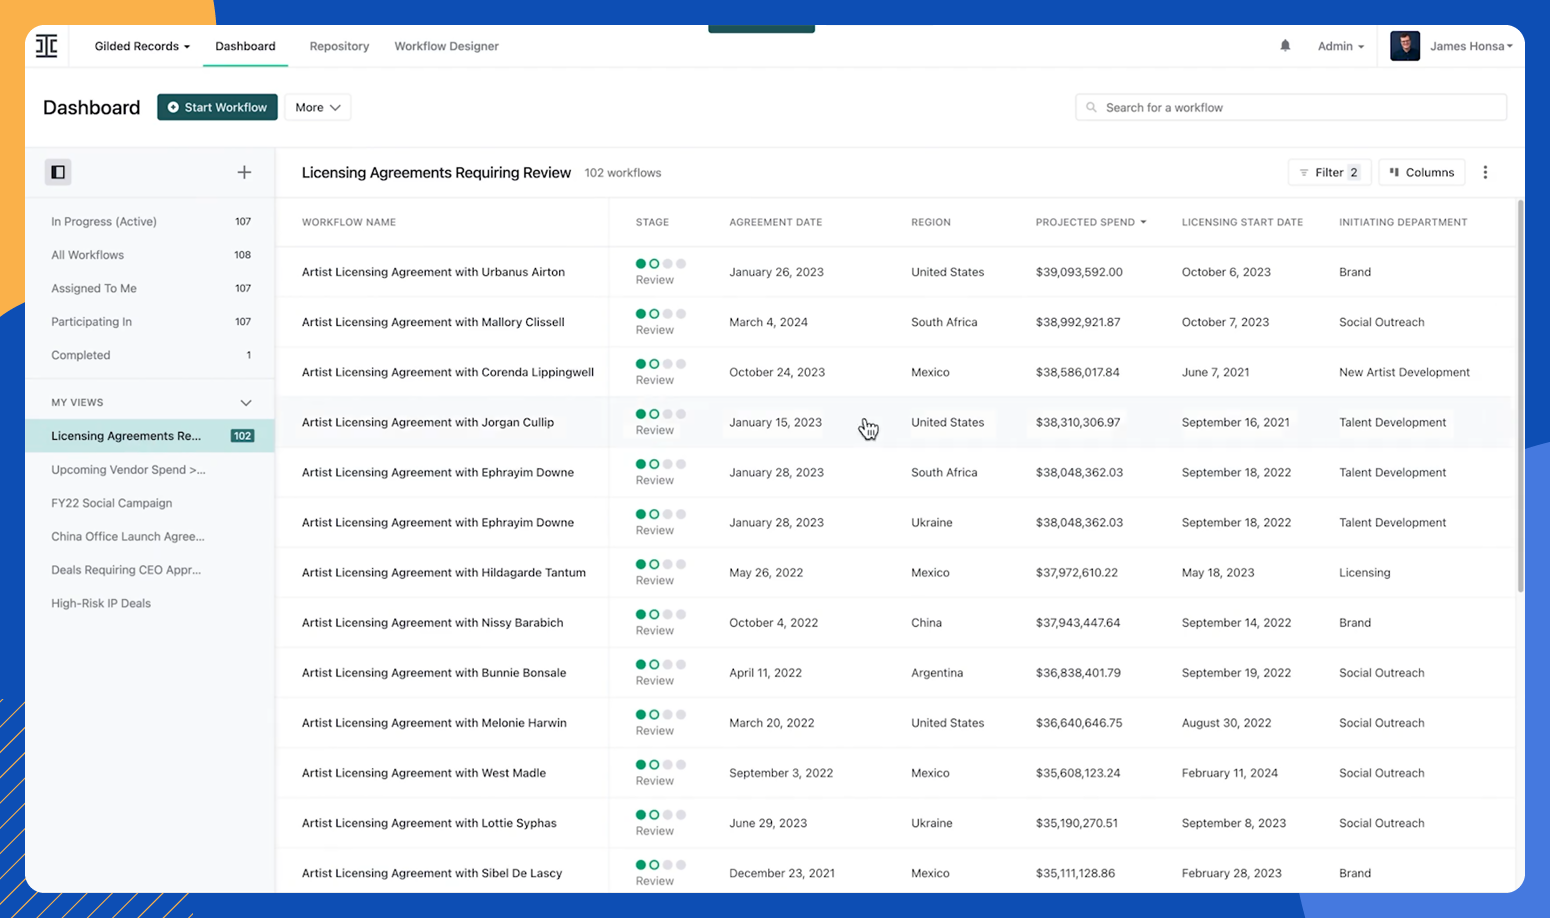Open the Columns configuration
Viewport: 1550px width, 918px height.
pos(1421,171)
